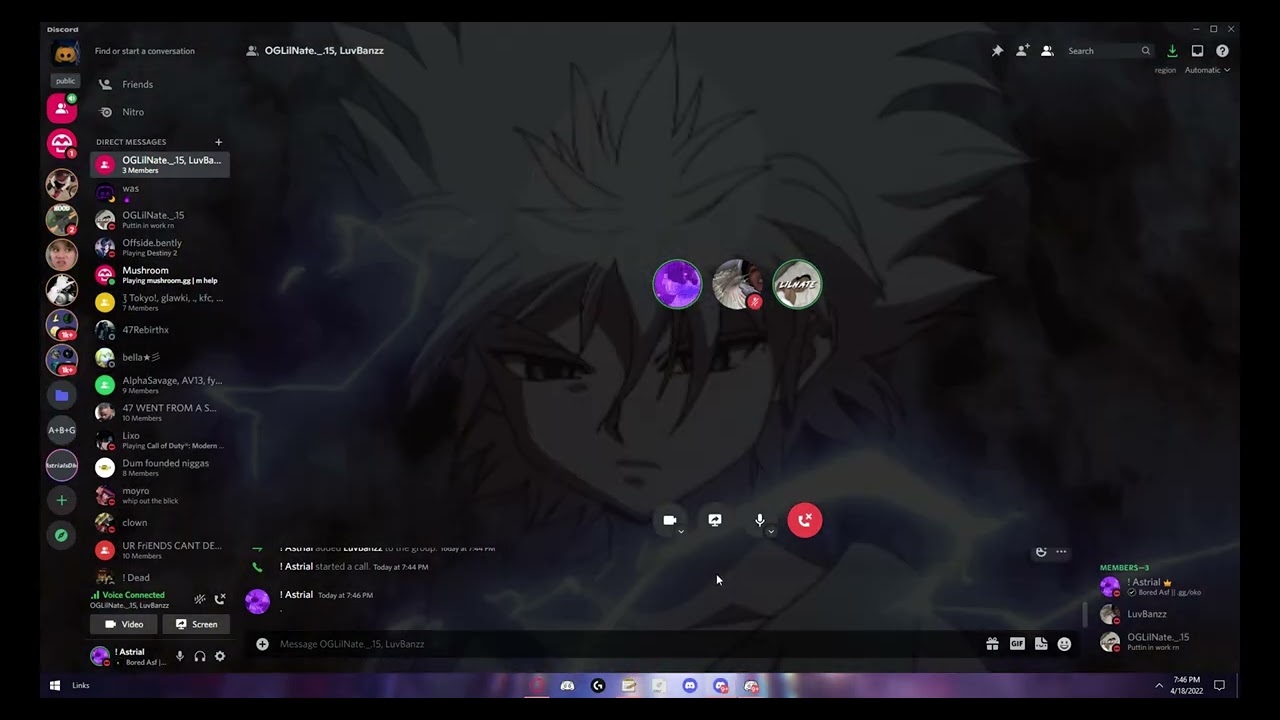Download the update with the green arrow icon
Screen dimensions: 1280x720
tap(1172, 51)
